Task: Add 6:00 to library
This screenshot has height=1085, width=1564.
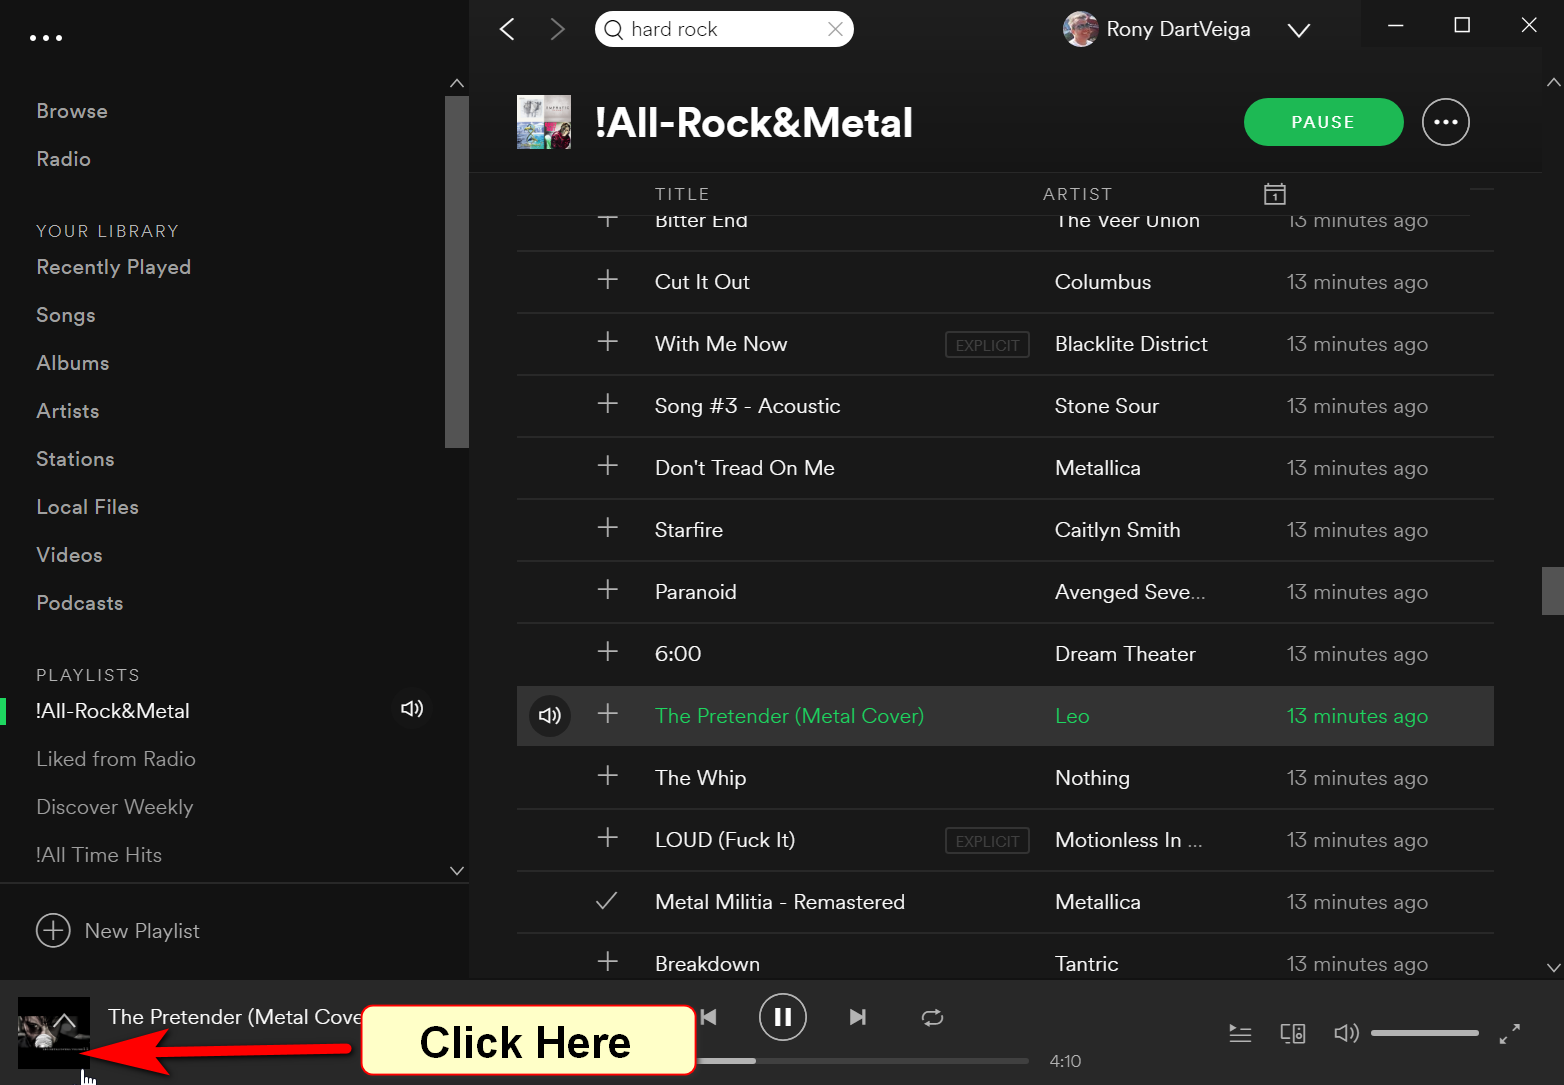Action: [607, 652]
